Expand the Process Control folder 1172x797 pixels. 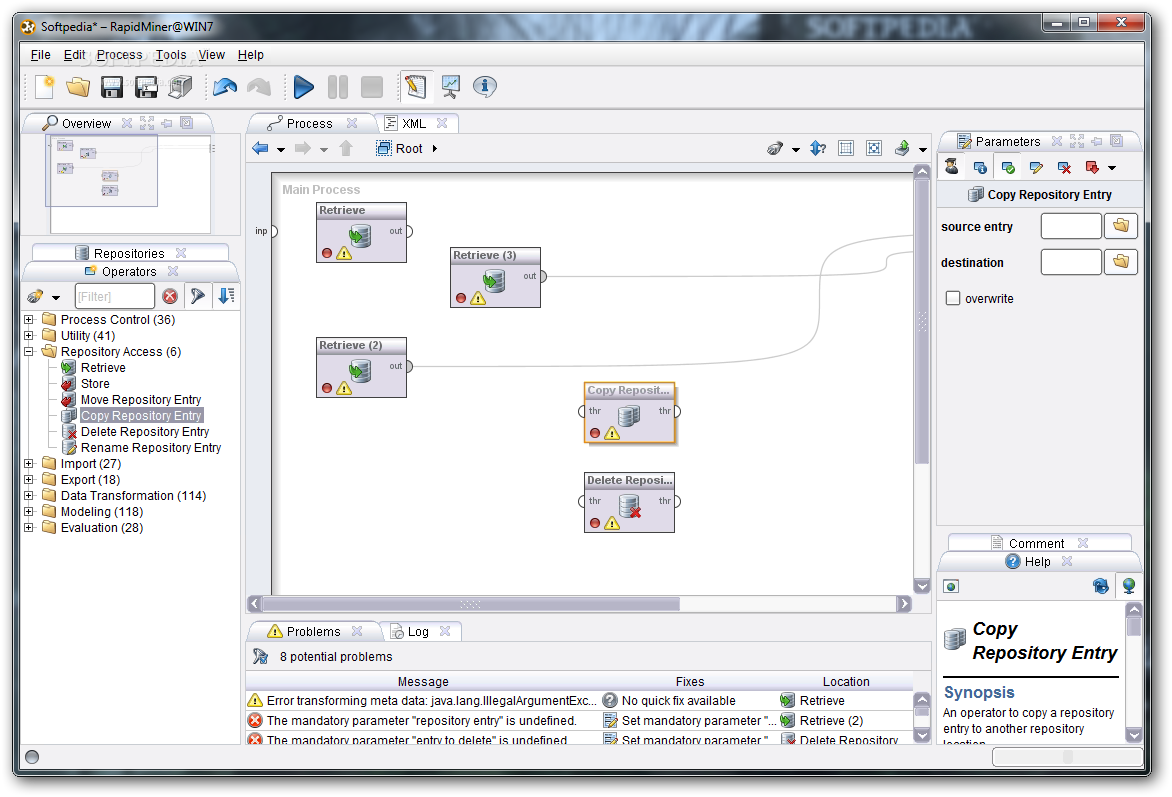click(x=29, y=319)
